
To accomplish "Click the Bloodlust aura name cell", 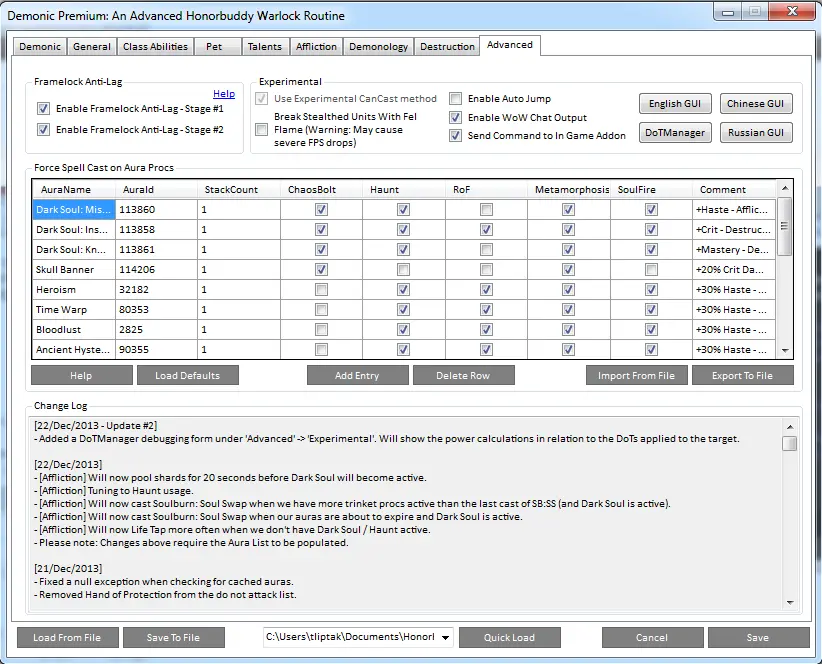I will pyautogui.click(x=74, y=330).
